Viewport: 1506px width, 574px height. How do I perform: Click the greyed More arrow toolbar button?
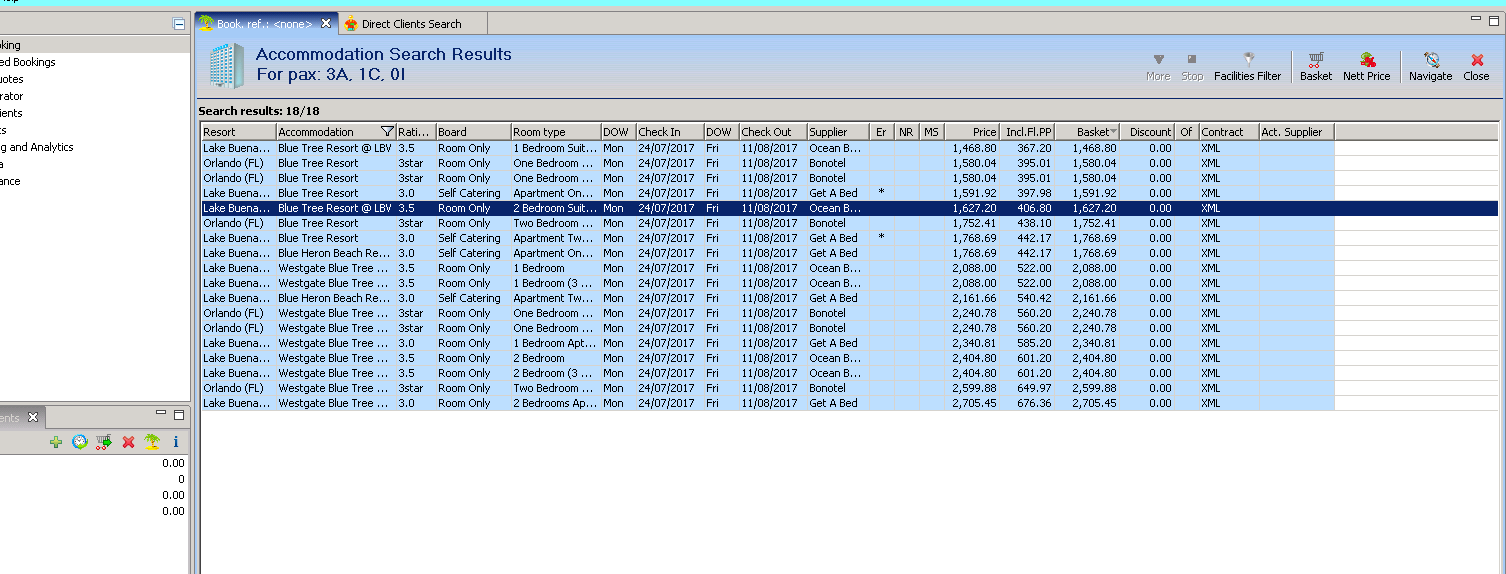pos(1158,67)
